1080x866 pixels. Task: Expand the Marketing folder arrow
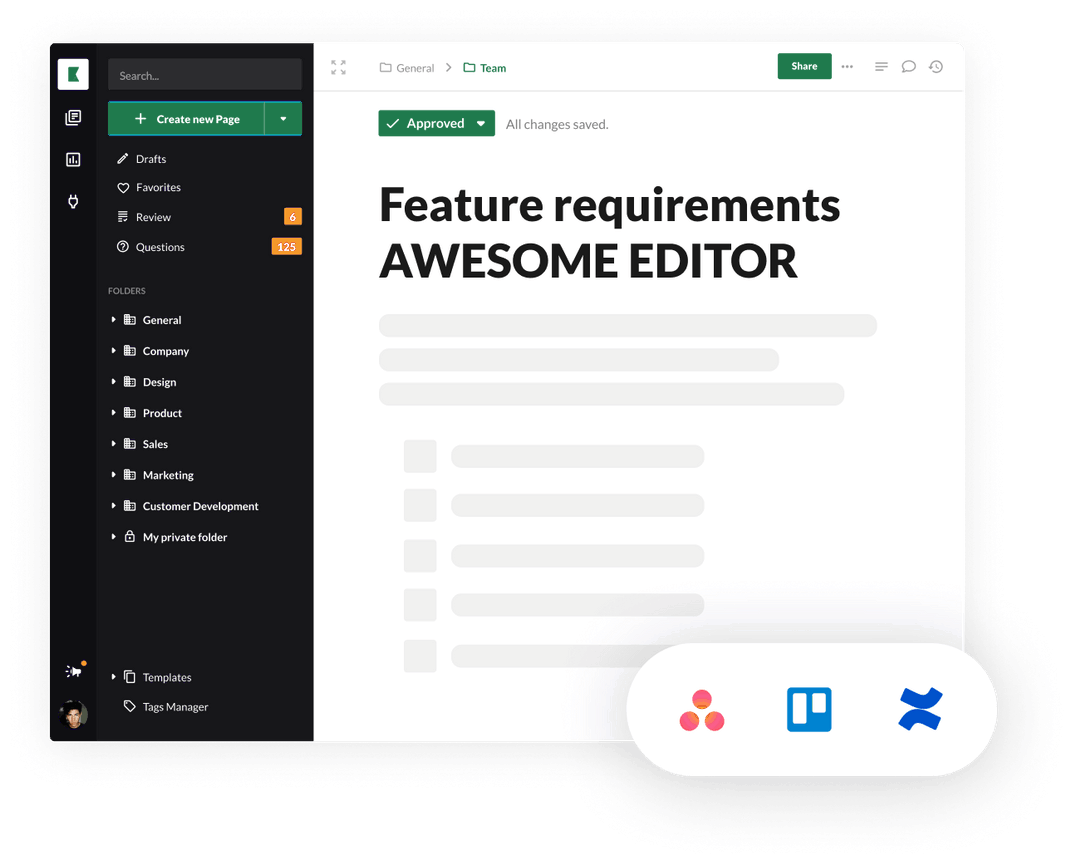pyautogui.click(x=114, y=475)
